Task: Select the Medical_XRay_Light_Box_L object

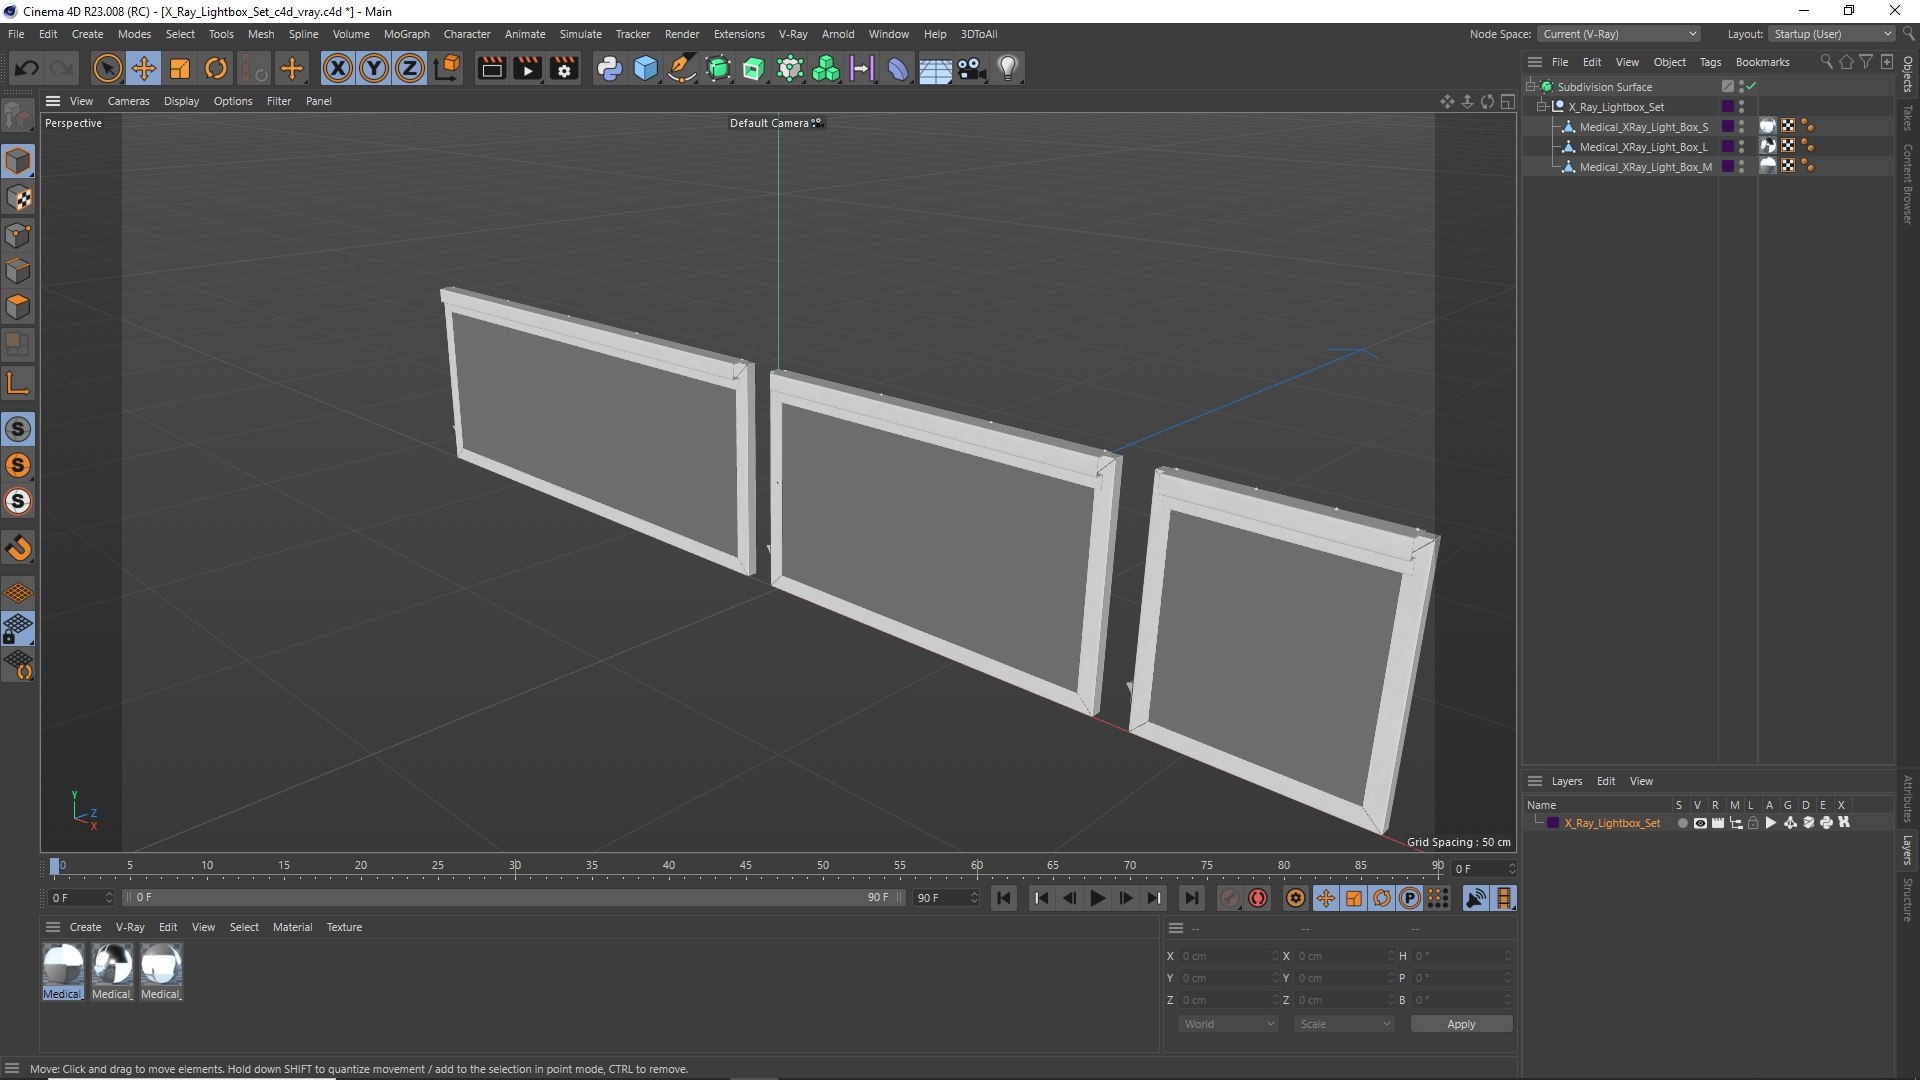Action: [1643, 147]
